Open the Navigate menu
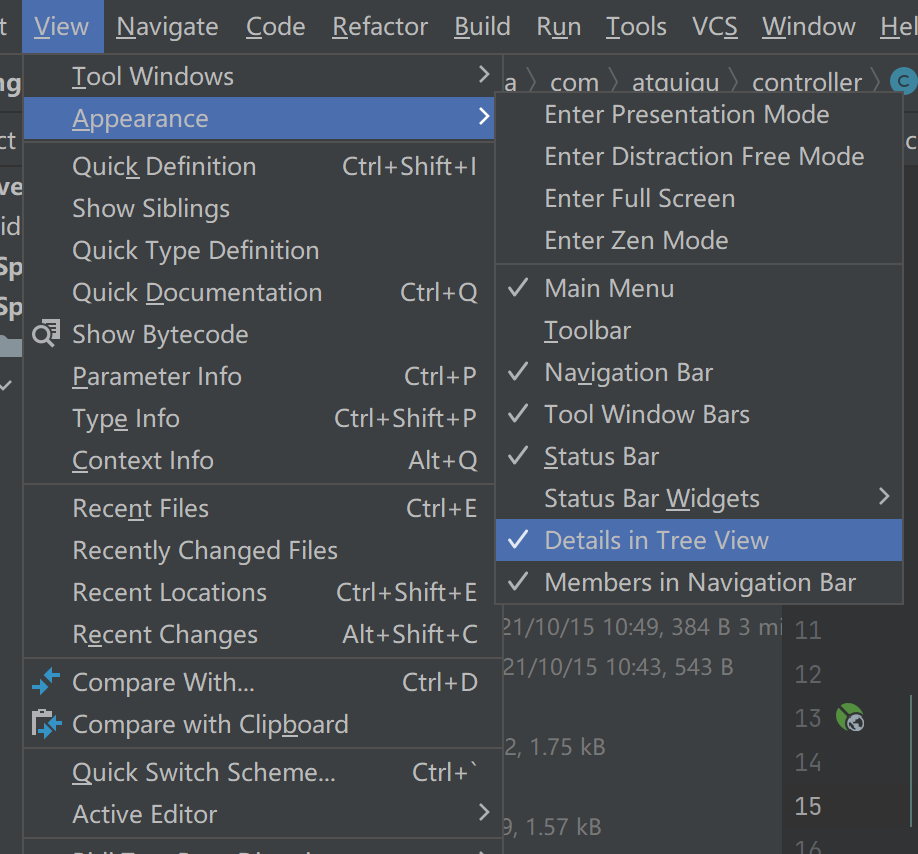 tap(167, 27)
